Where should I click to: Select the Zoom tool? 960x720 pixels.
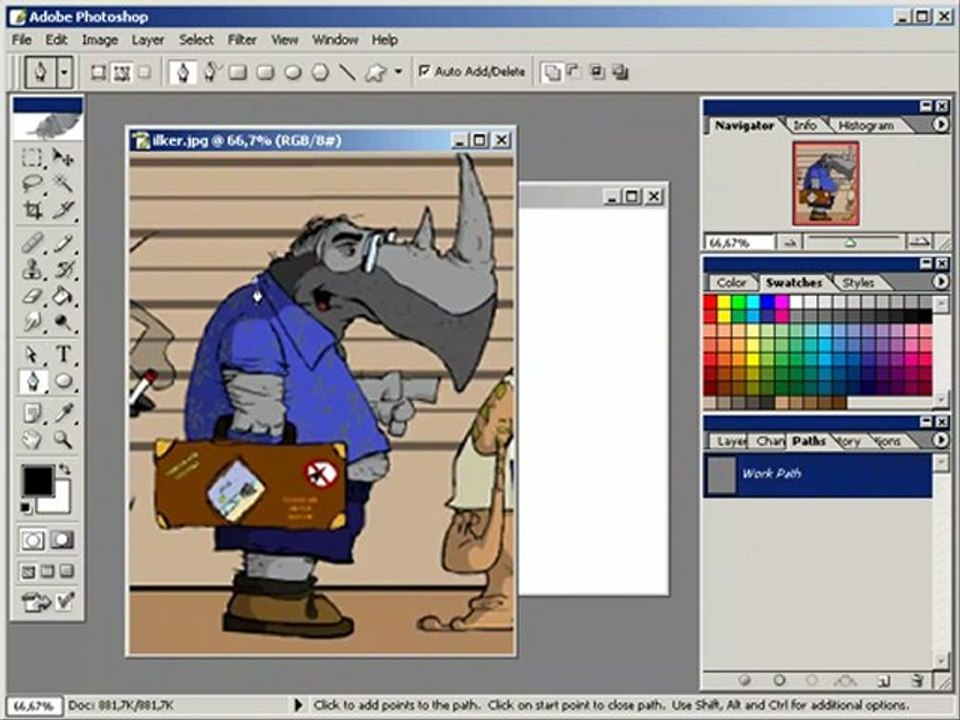(62, 439)
